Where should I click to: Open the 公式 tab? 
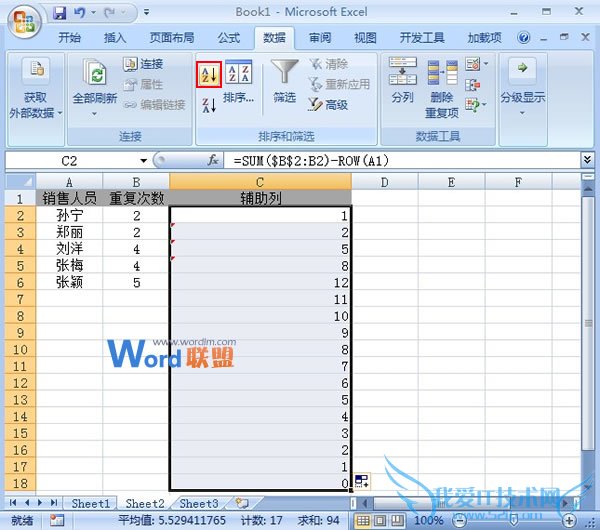coord(228,38)
